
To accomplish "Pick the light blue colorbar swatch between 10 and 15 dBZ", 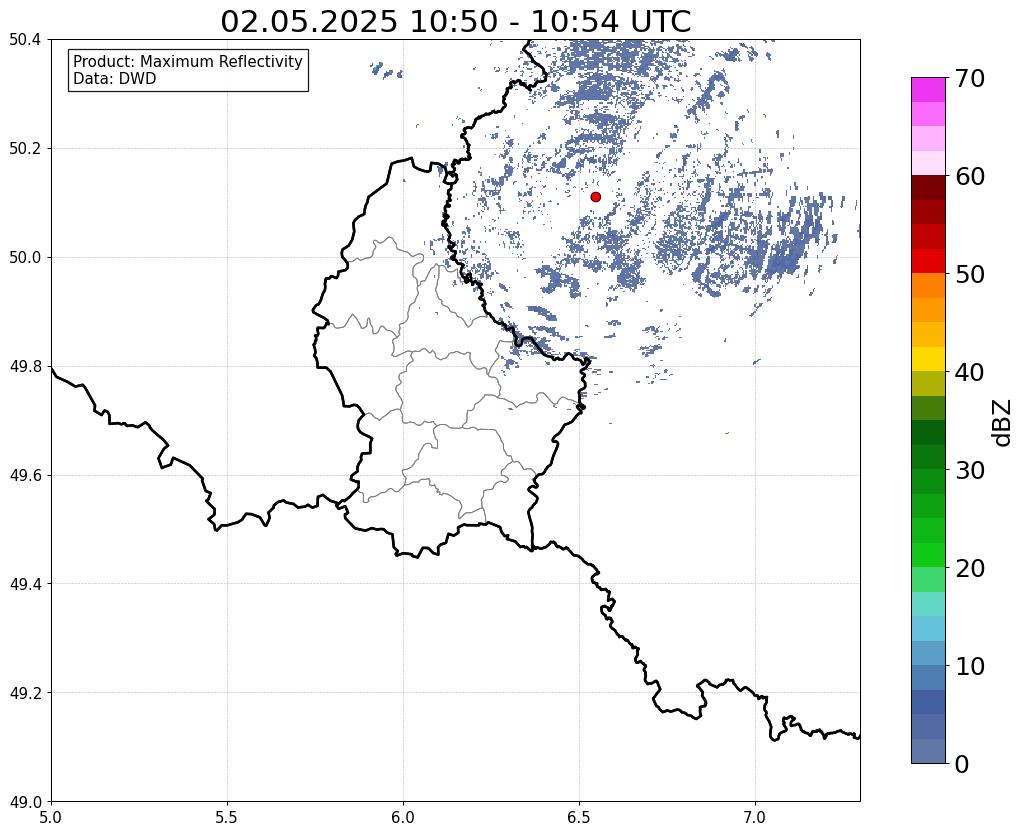I will (x=928, y=628).
